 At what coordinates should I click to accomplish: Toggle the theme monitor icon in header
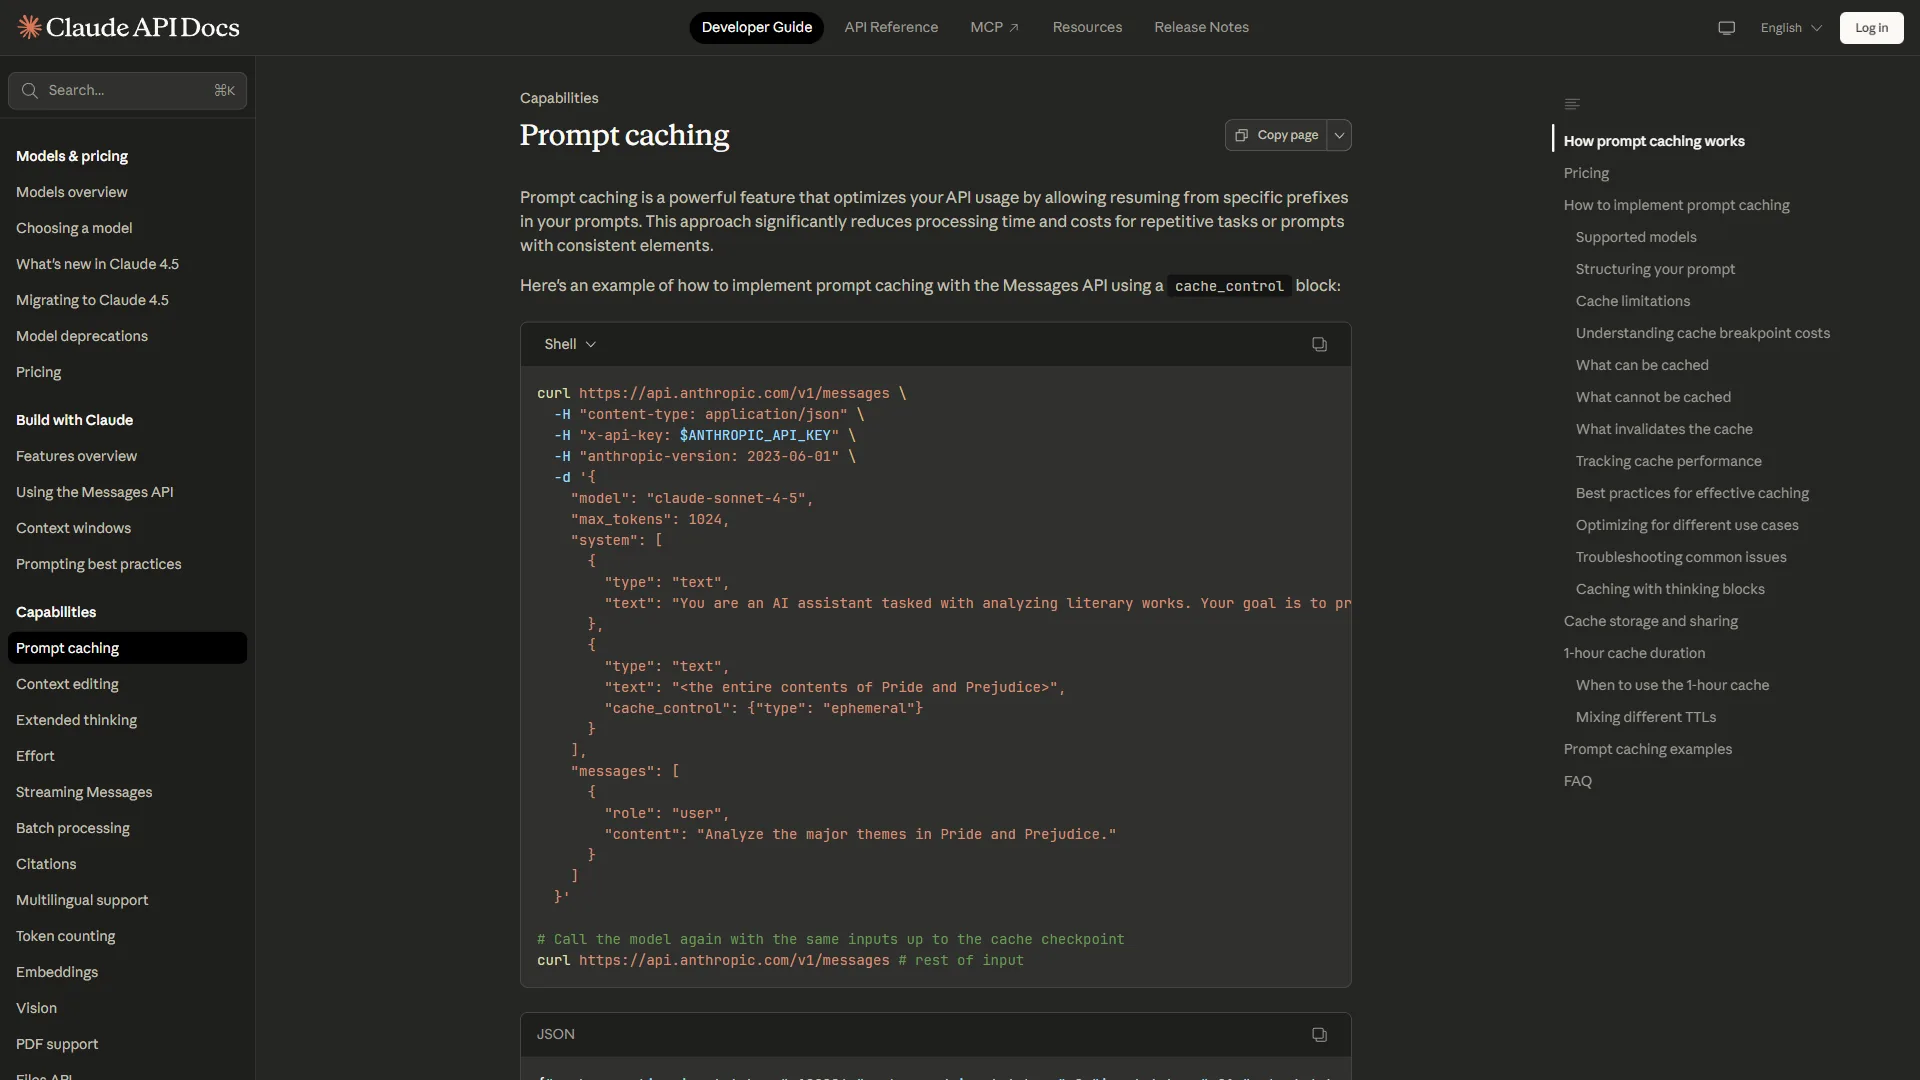(1726, 28)
